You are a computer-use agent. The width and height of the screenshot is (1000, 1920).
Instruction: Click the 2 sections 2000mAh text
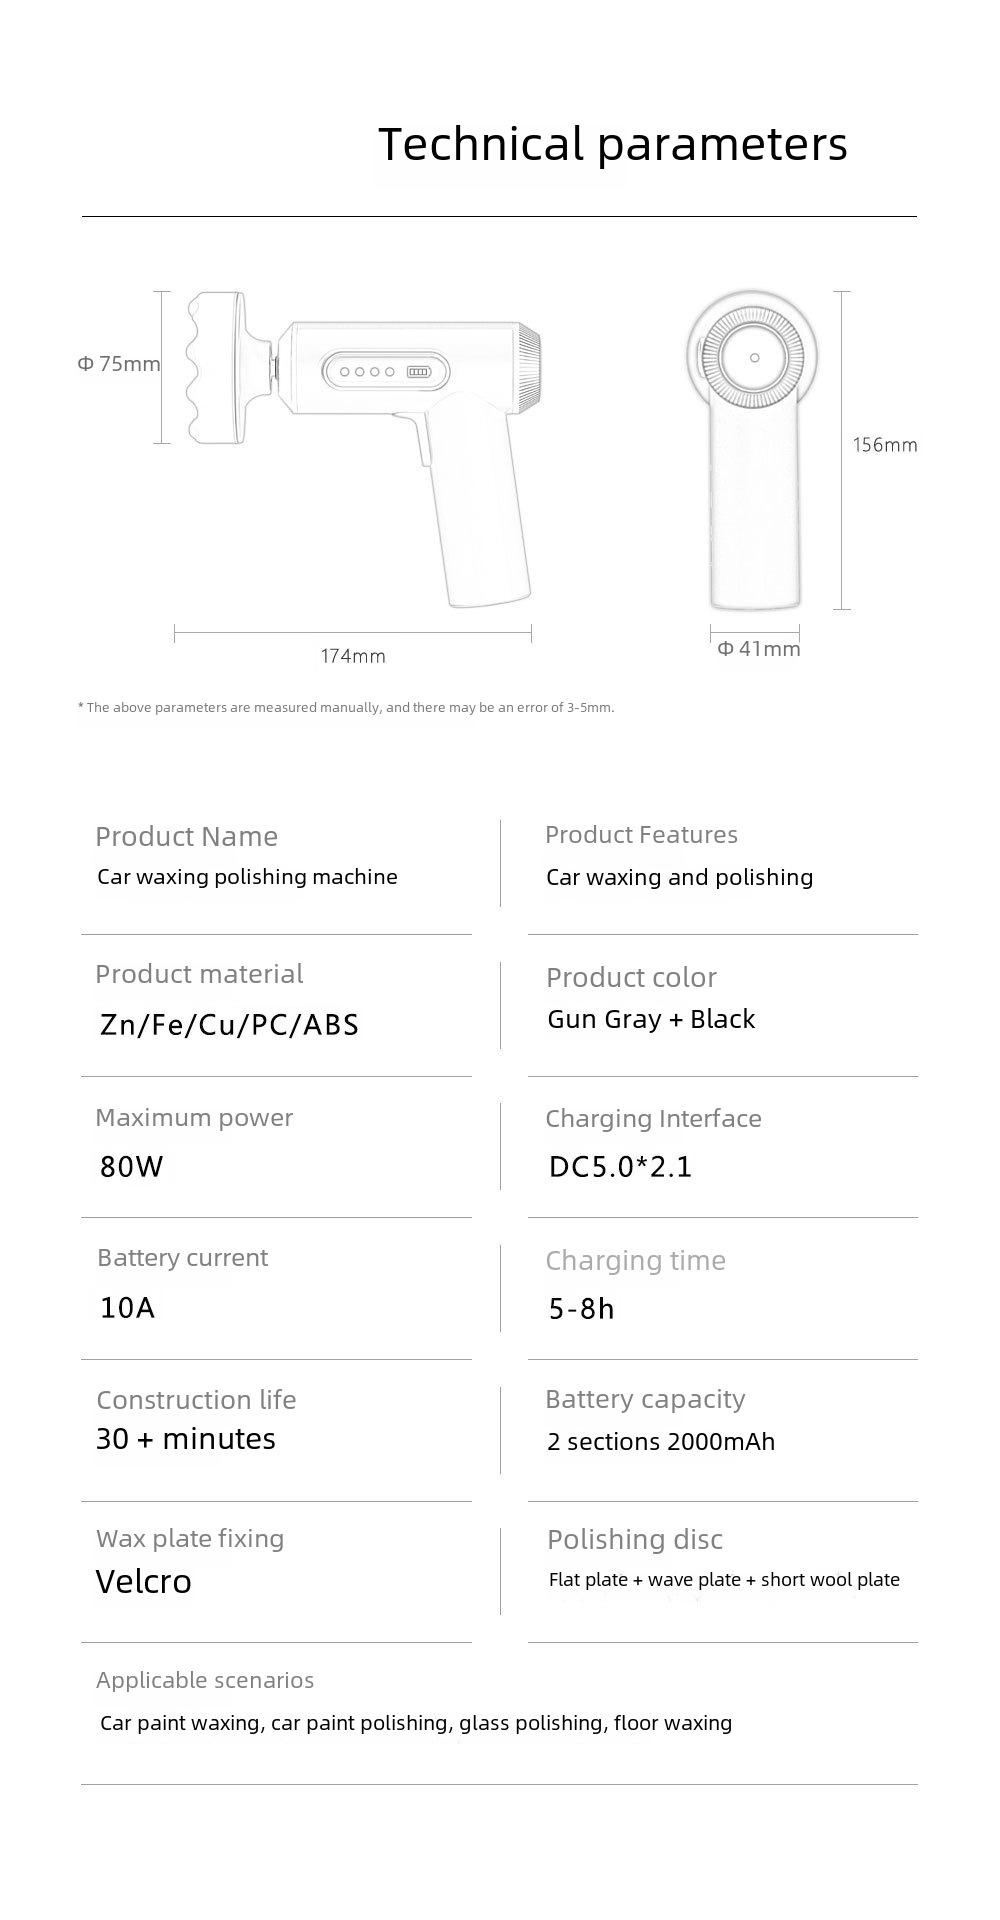(x=661, y=1441)
